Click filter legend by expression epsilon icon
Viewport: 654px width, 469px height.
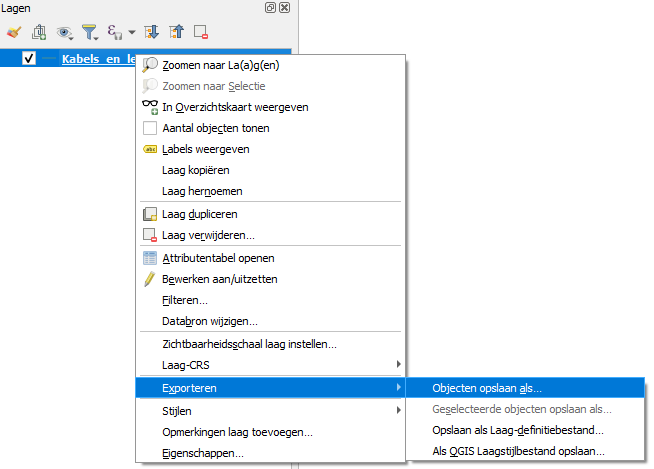[x=114, y=32]
